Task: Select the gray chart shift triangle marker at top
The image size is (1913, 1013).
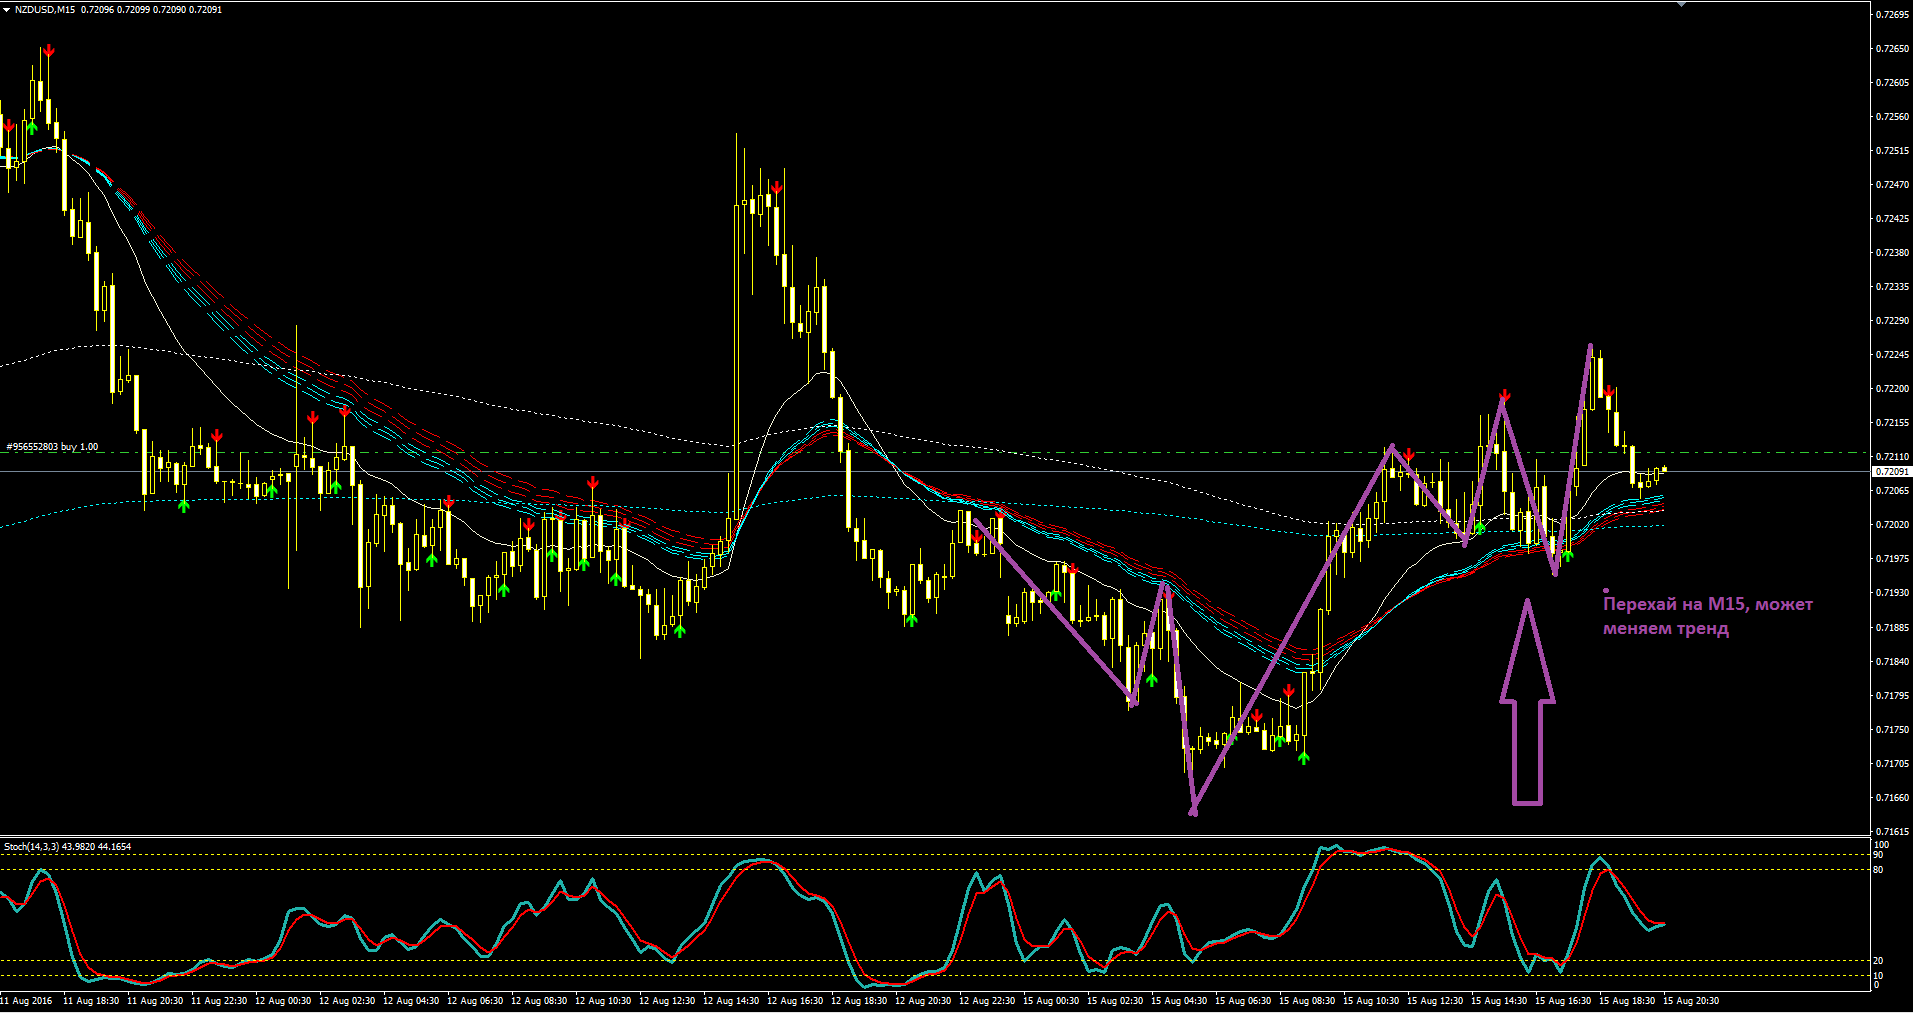Action: (1682, 4)
